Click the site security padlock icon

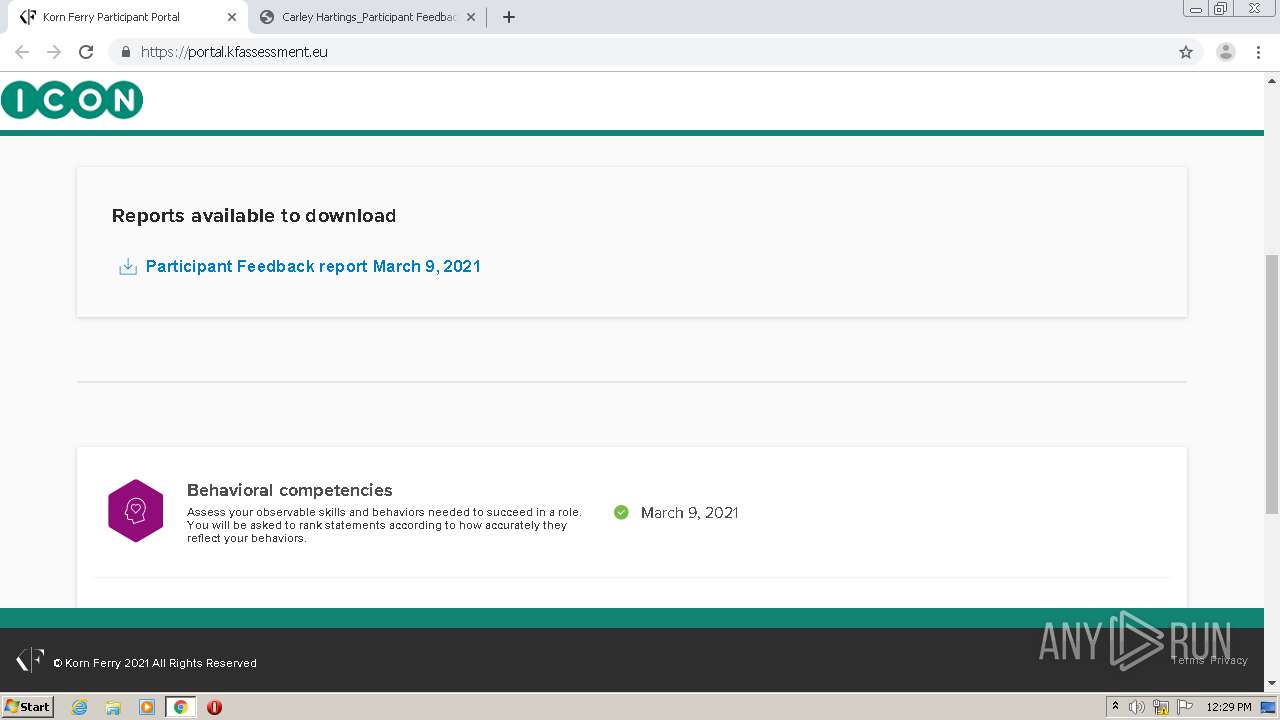point(126,52)
